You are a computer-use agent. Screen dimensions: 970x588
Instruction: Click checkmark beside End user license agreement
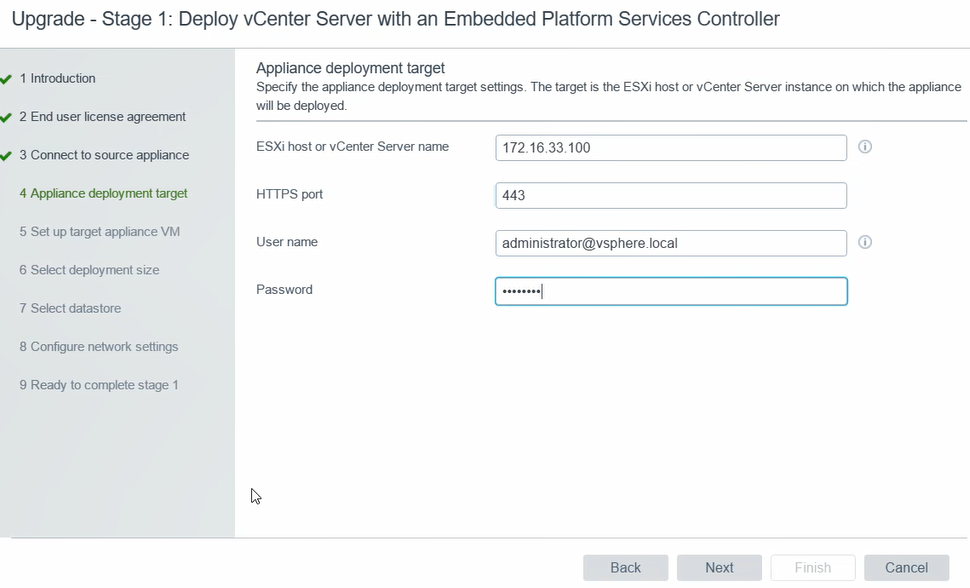[6, 118]
